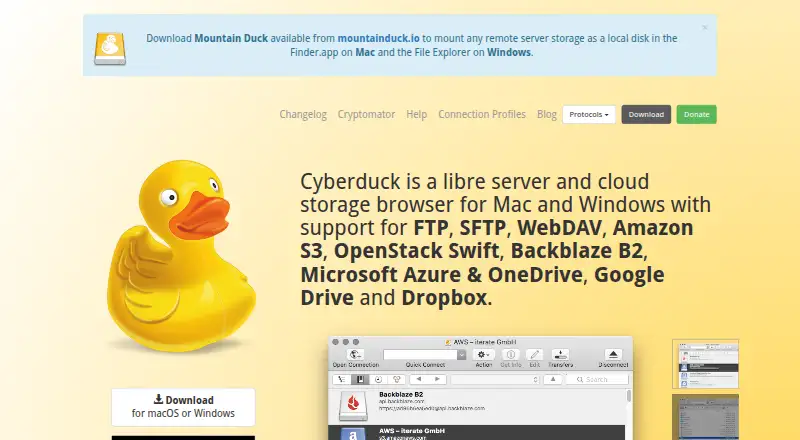
Task: Click the forward navigation arrow
Action: [x=437, y=379]
